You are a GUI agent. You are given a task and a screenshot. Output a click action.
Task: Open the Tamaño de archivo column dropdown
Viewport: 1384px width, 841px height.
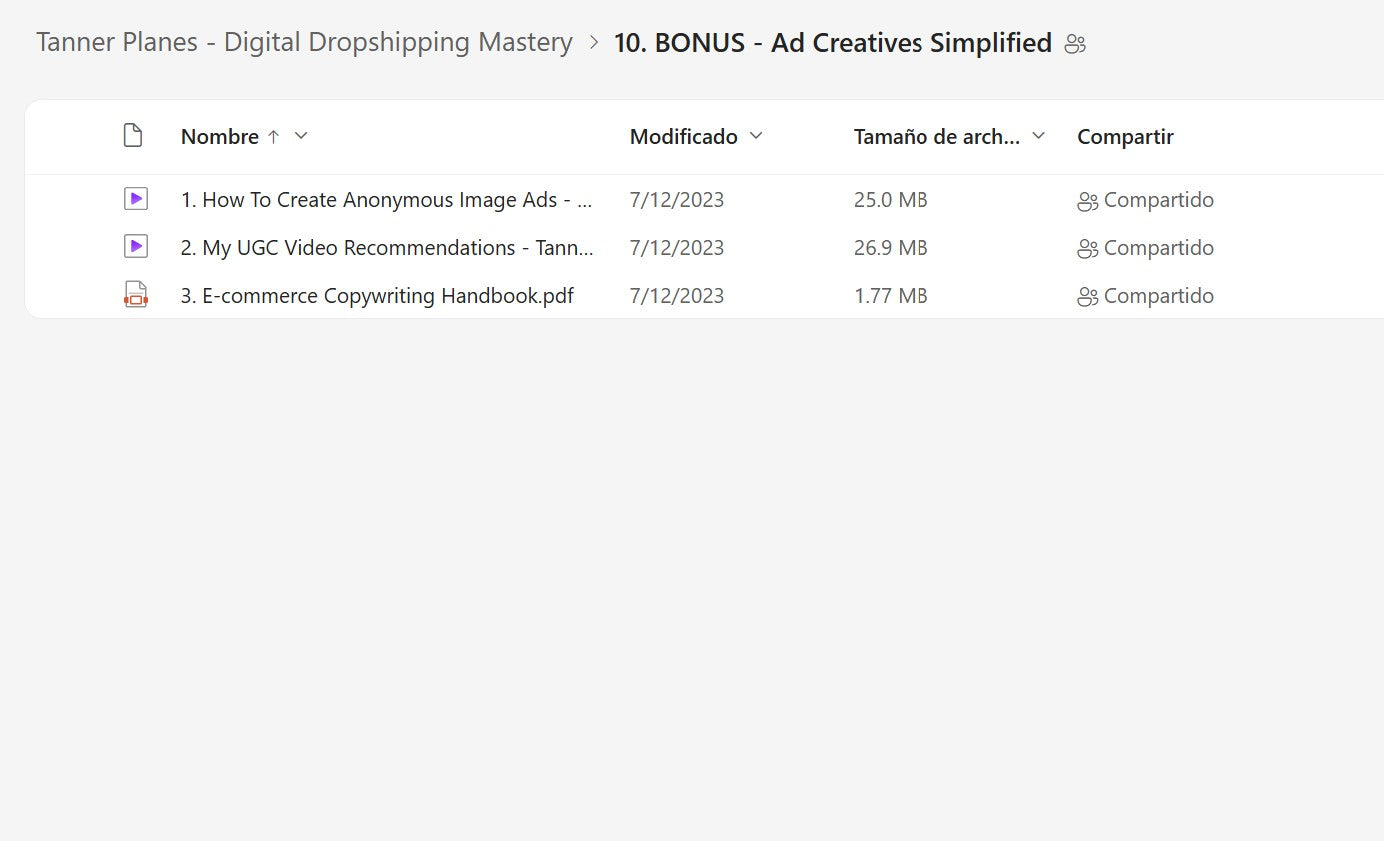(x=1038, y=136)
